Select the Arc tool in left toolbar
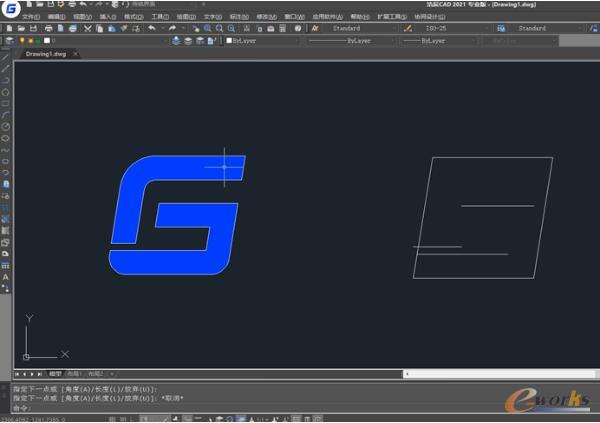 point(5,115)
